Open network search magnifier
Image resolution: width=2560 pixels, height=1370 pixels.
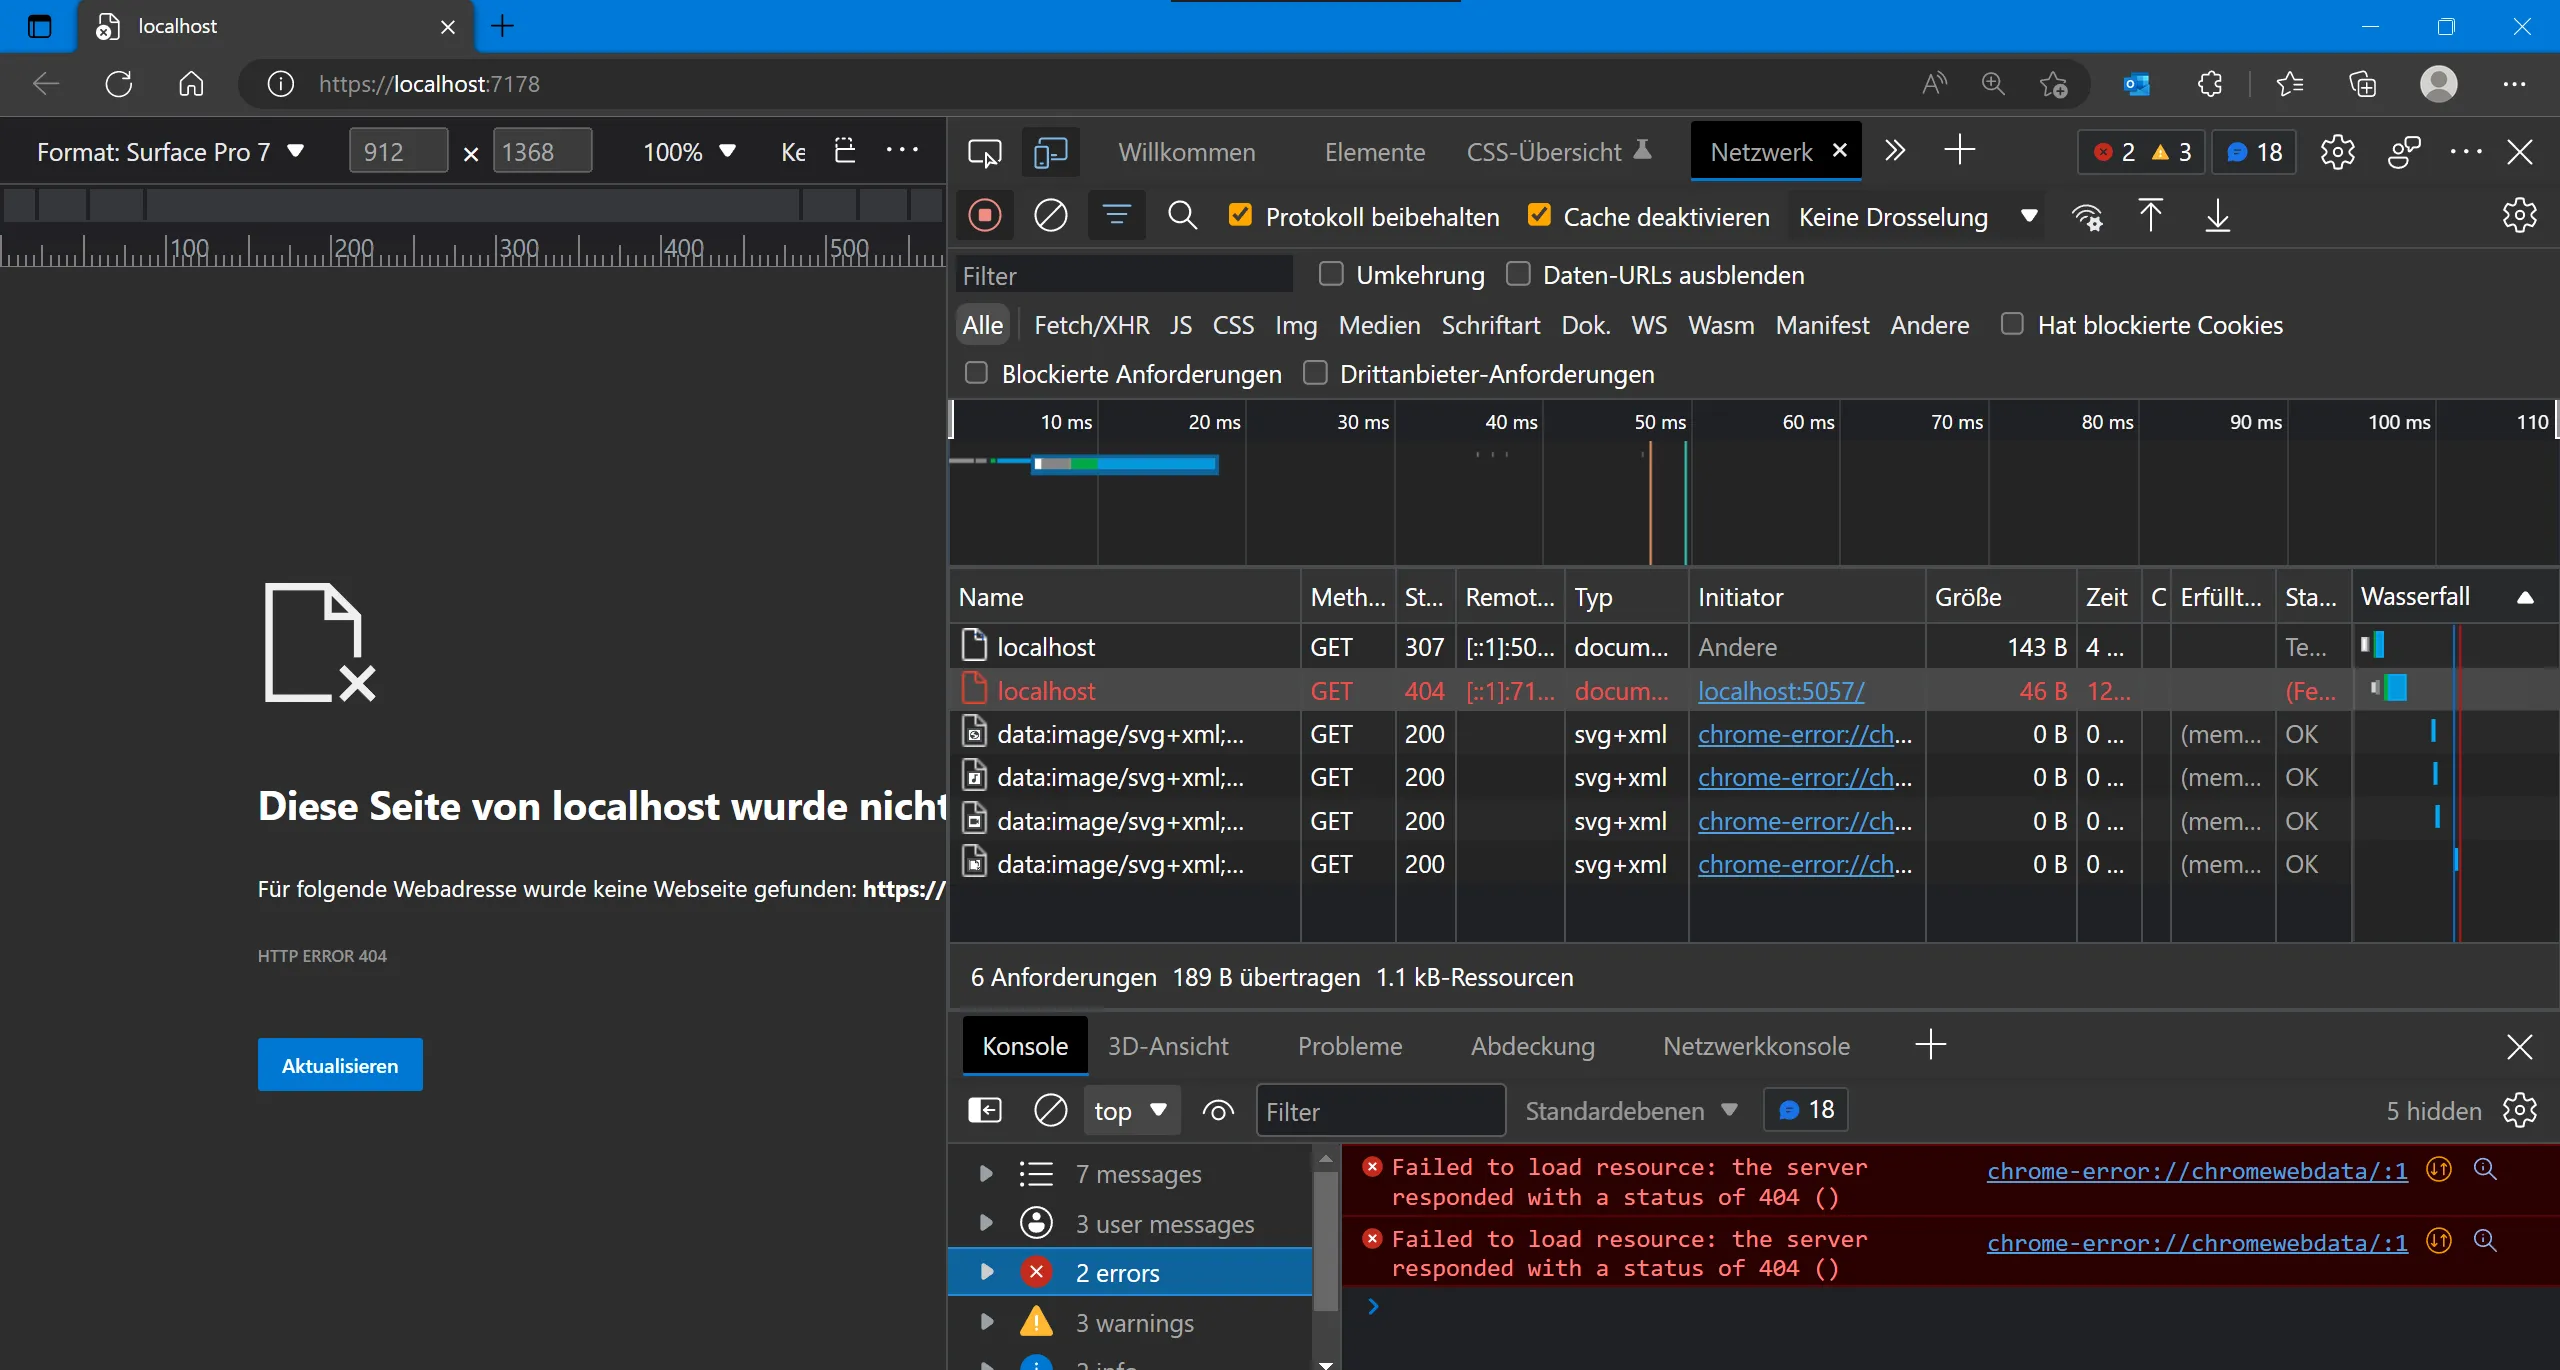coord(1182,216)
